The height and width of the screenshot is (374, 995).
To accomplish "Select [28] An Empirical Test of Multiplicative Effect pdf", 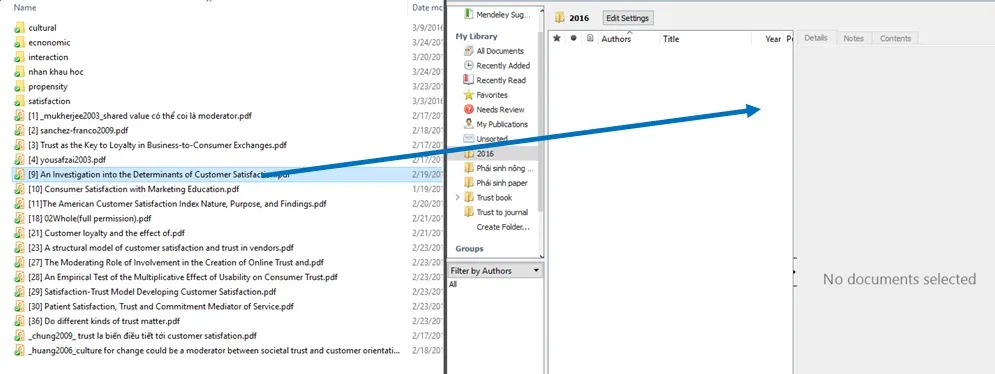I will point(183,277).
